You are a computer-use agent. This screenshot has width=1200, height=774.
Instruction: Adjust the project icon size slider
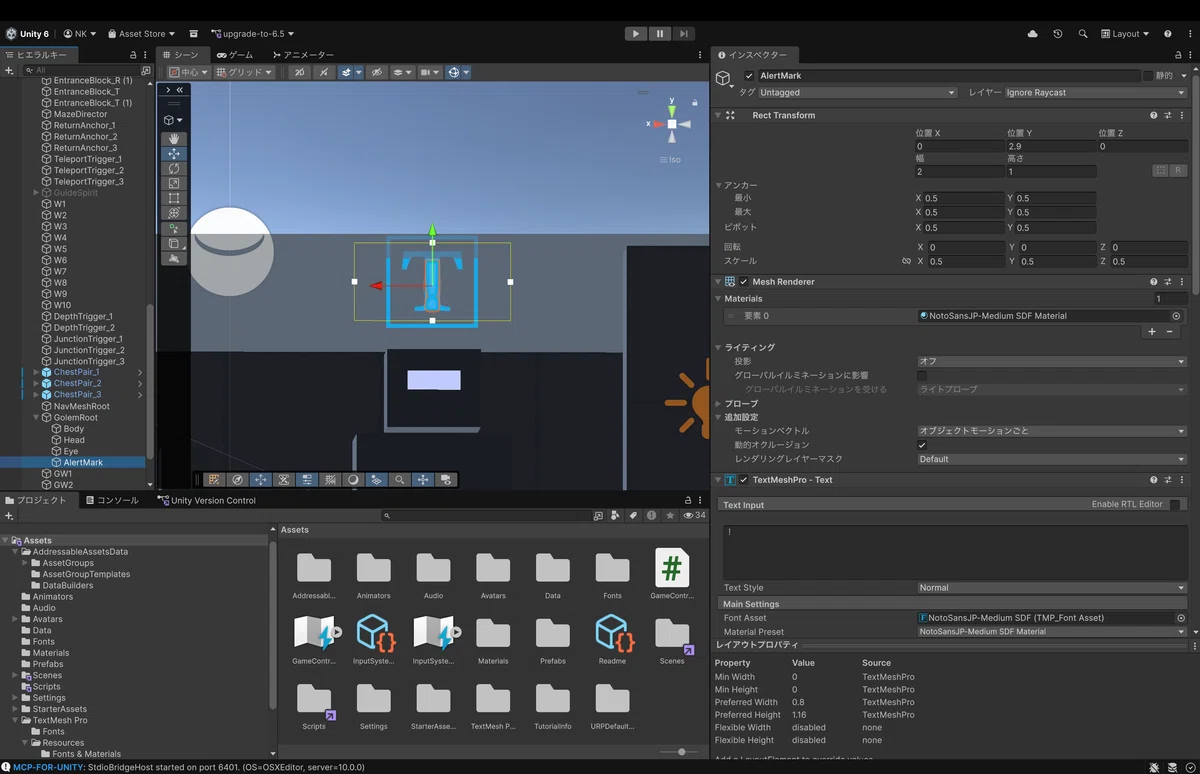point(682,752)
